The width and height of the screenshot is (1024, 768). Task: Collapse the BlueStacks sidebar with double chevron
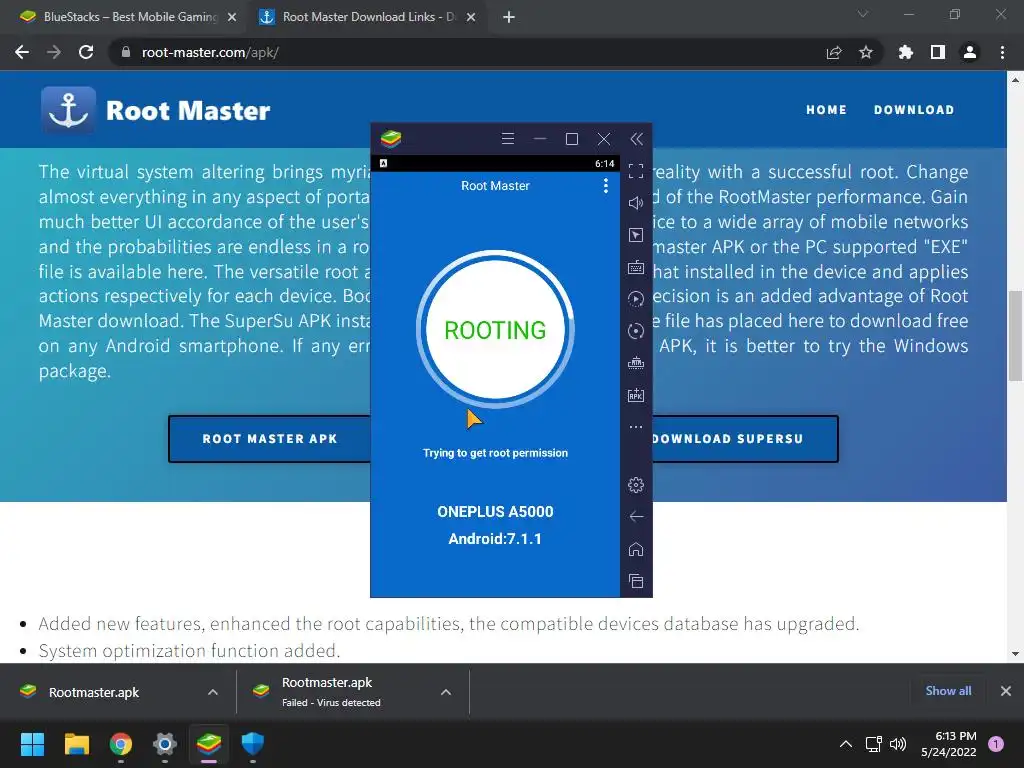[636, 138]
